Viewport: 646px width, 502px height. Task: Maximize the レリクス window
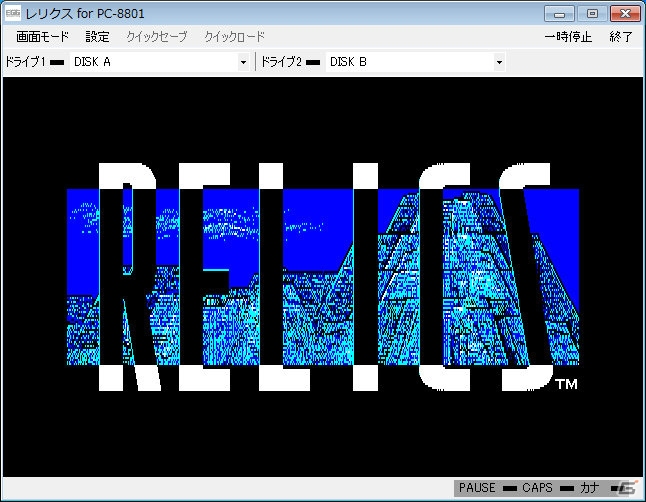point(592,14)
